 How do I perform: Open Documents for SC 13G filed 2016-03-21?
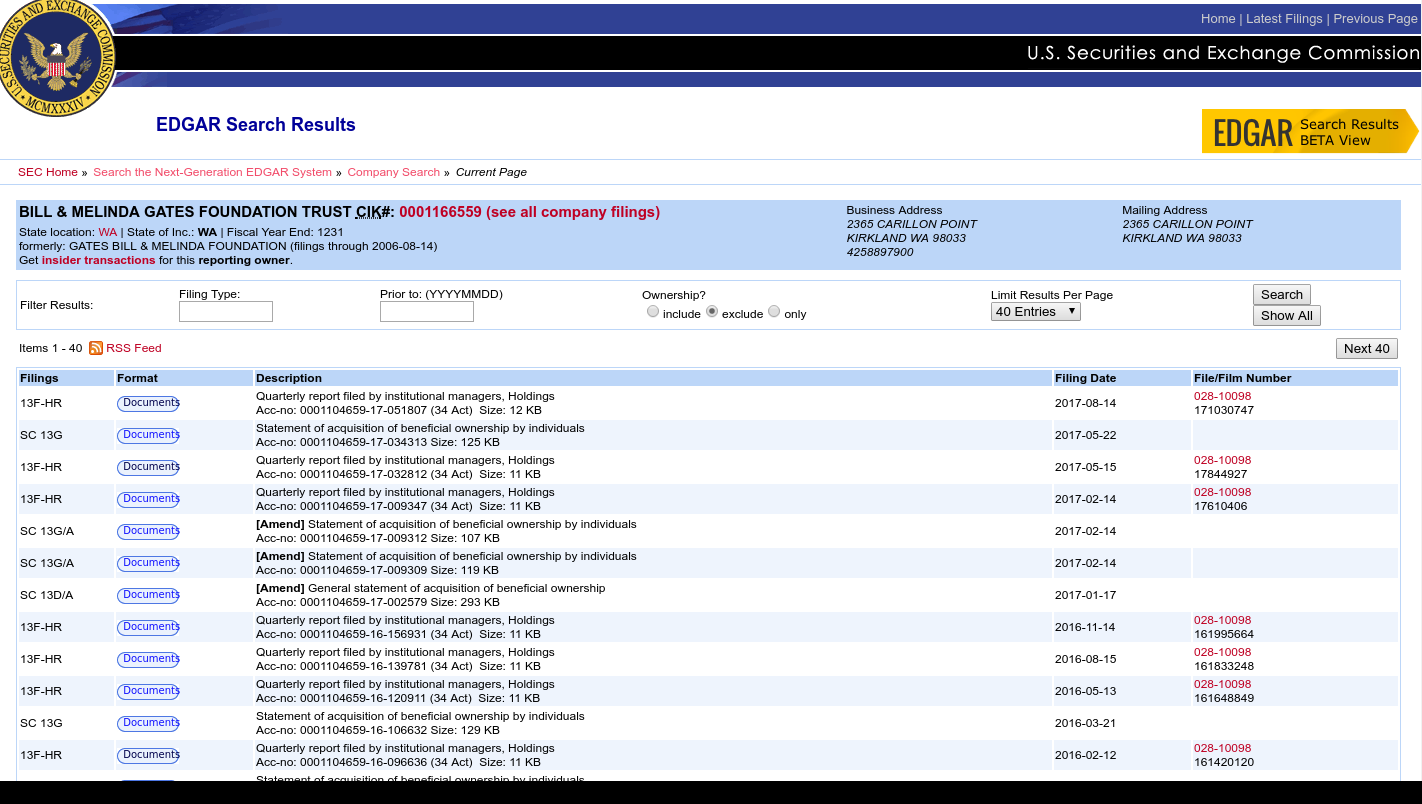click(148, 723)
